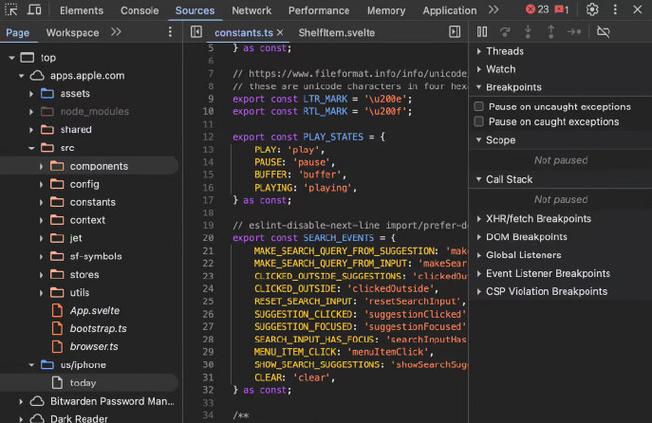The image size is (652, 423).
Task: Expand the Watch section
Action: click(479, 69)
